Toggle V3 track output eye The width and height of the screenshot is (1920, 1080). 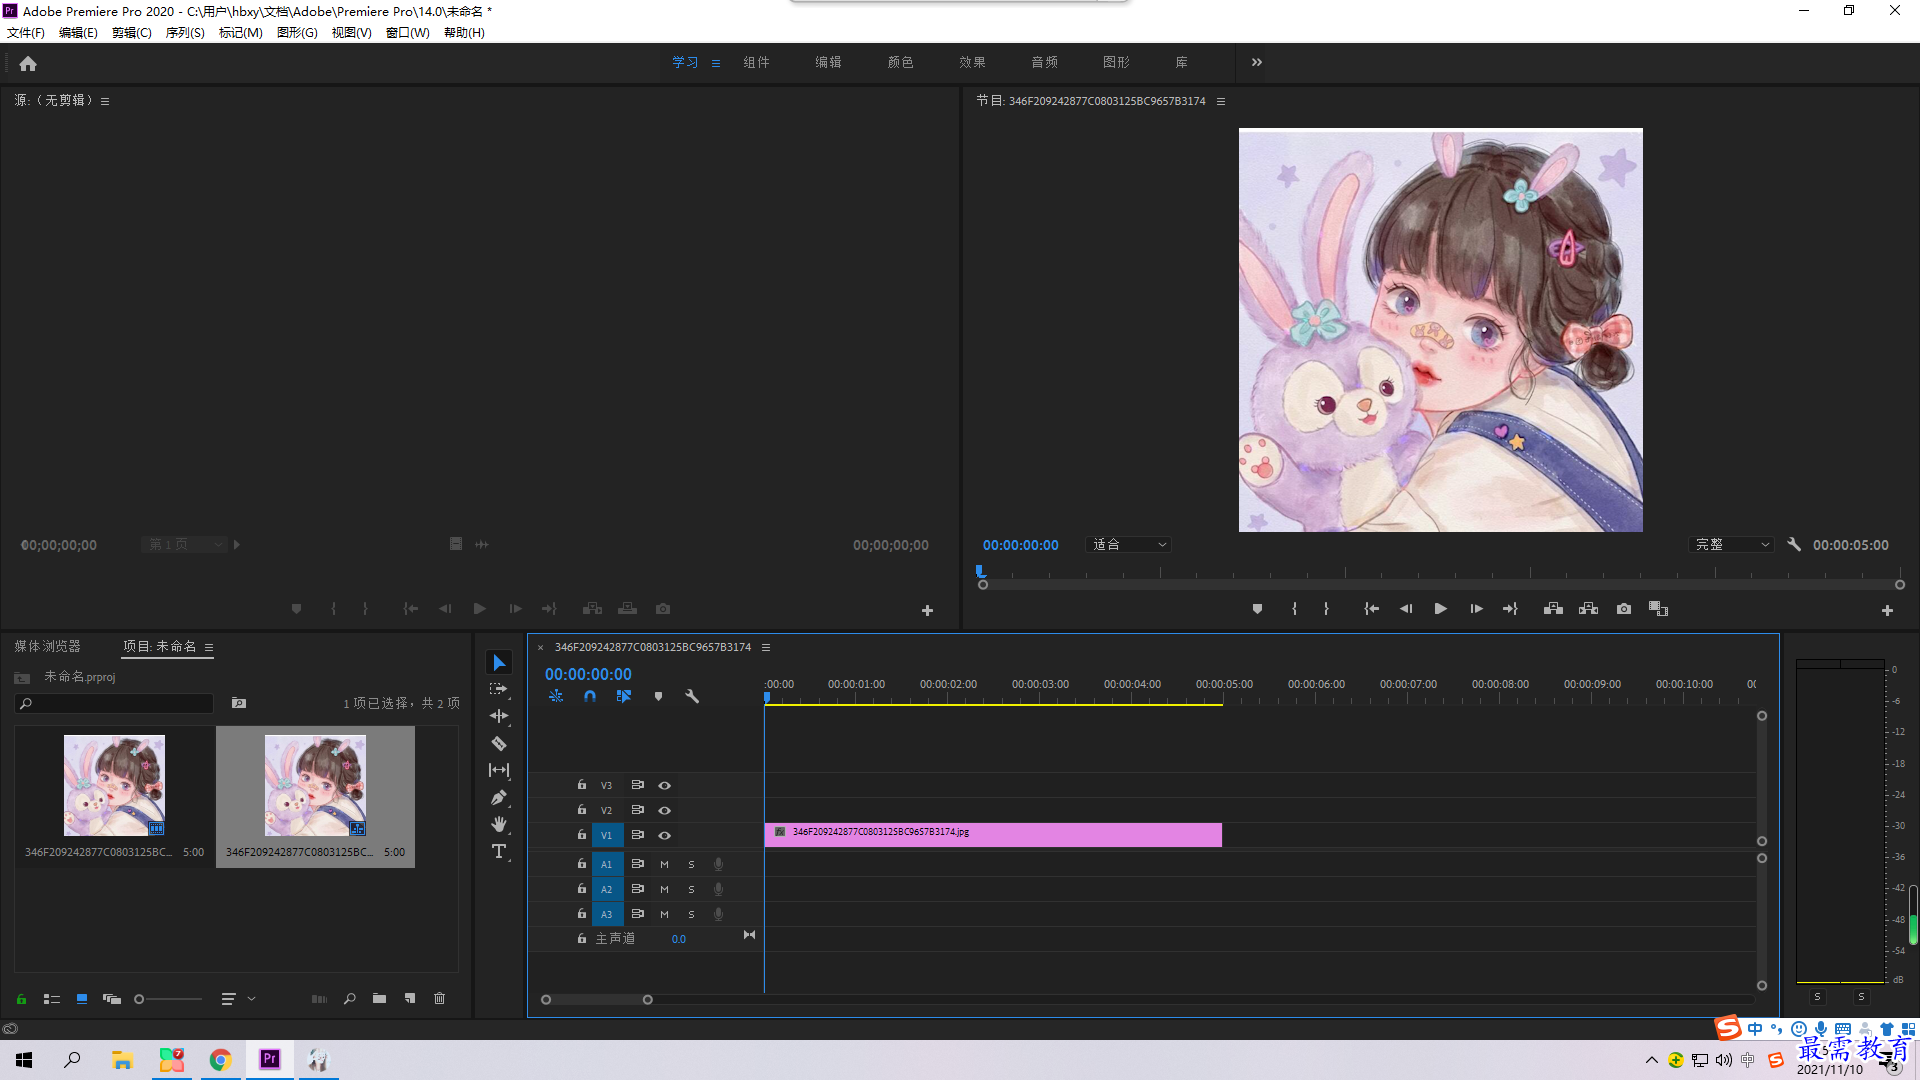point(664,785)
